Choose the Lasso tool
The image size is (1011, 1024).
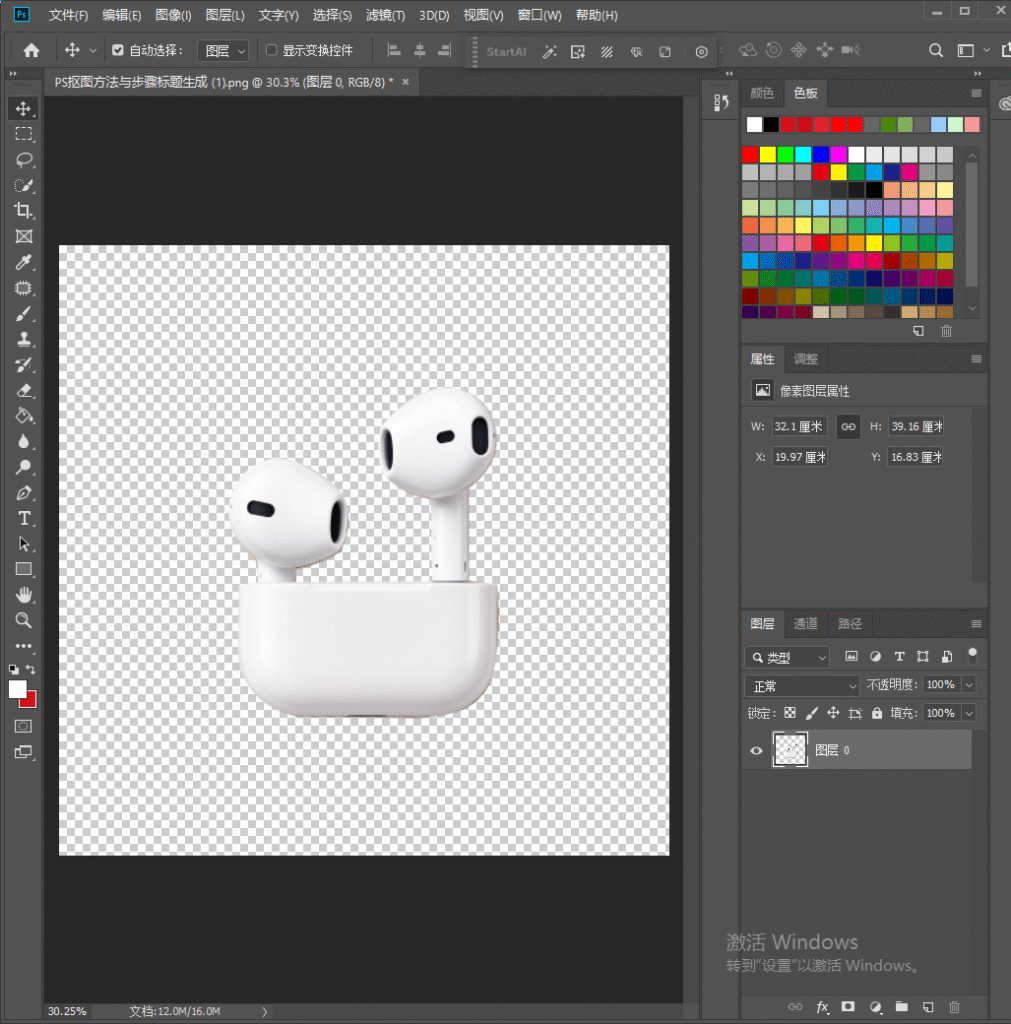click(24, 160)
